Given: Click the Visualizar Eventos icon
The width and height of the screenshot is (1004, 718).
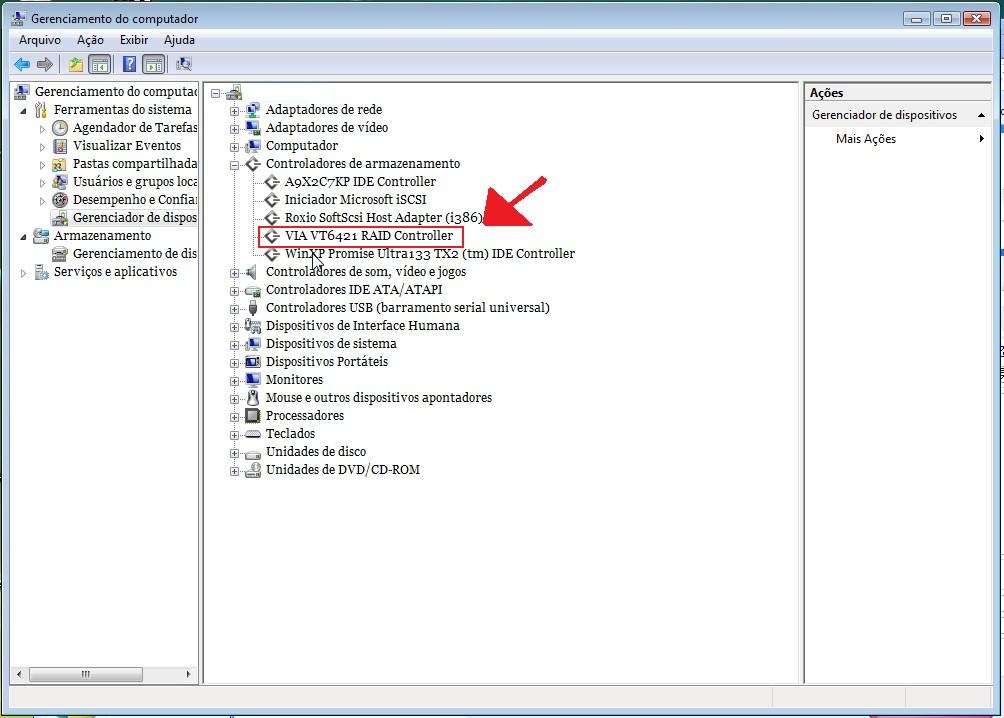Looking at the screenshot, I should click(60, 145).
